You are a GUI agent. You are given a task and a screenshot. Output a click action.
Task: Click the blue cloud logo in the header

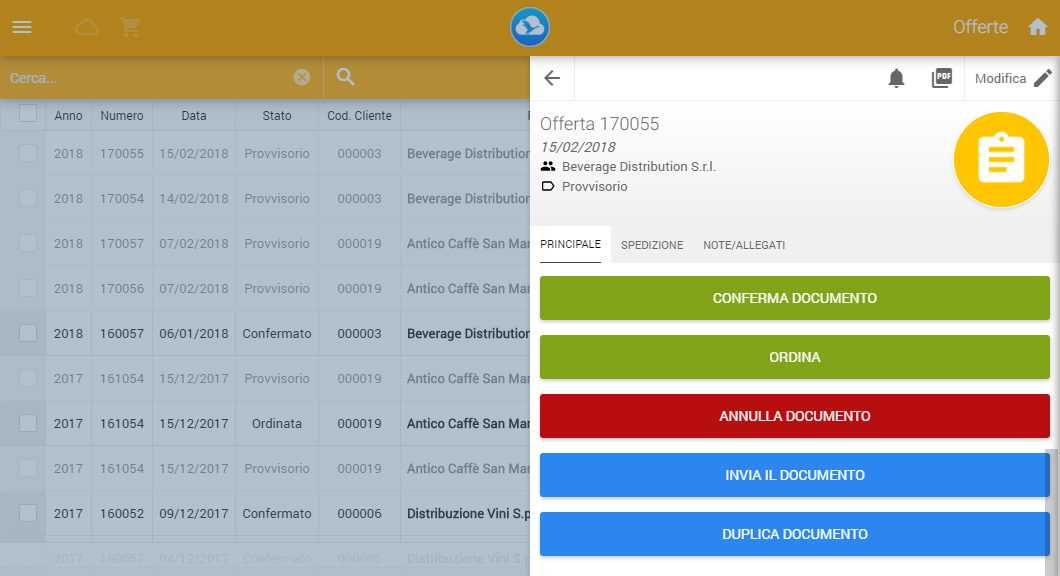point(529,27)
